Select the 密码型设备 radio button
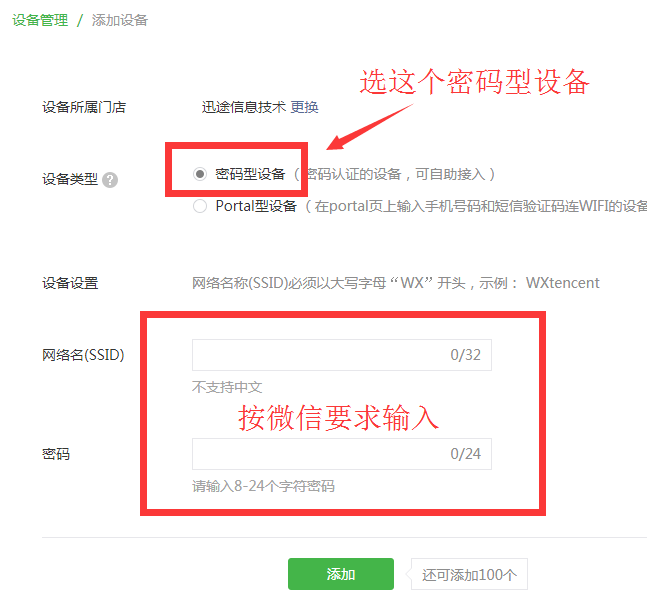 pyautogui.click(x=200, y=174)
